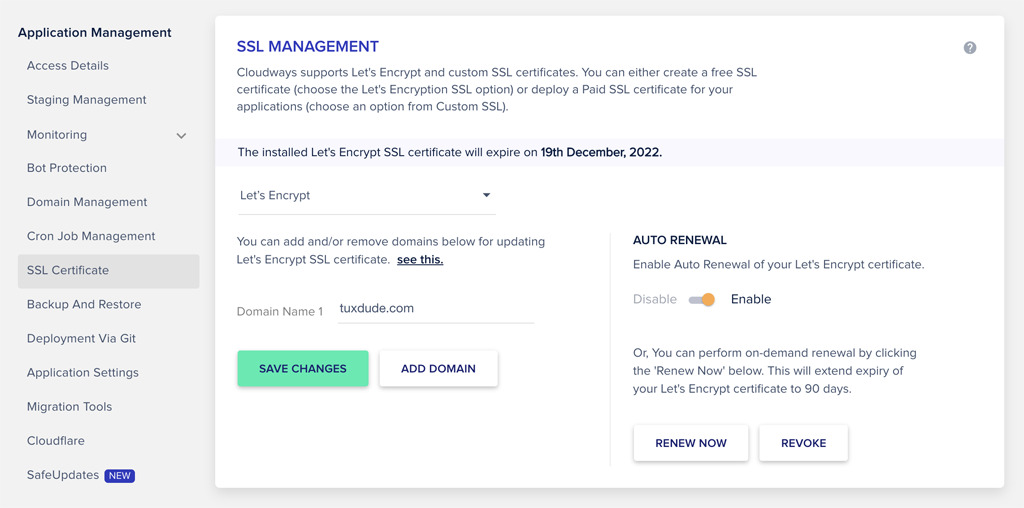The height and width of the screenshot is (508, 1024).
Task: Select SSL Certificate menu item
Action: point(108,271)
